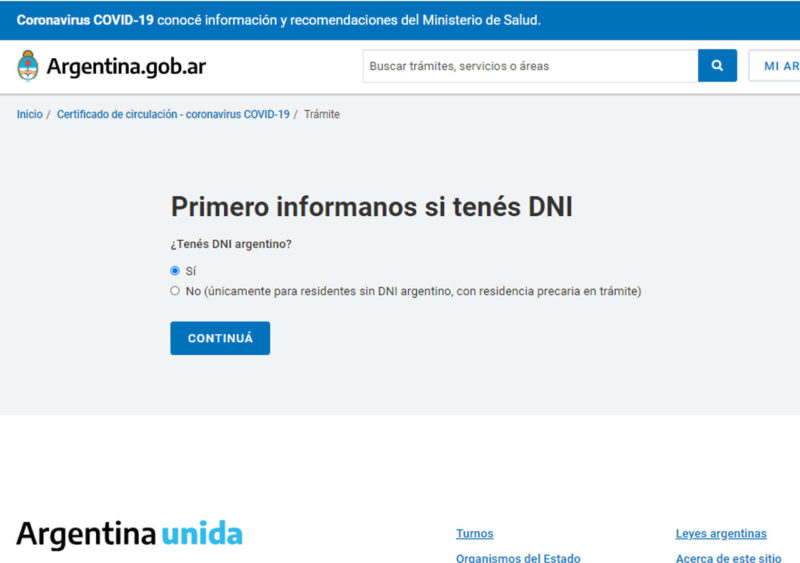Open the Coronavirus COVID-19 banner at top

[279, 20]
